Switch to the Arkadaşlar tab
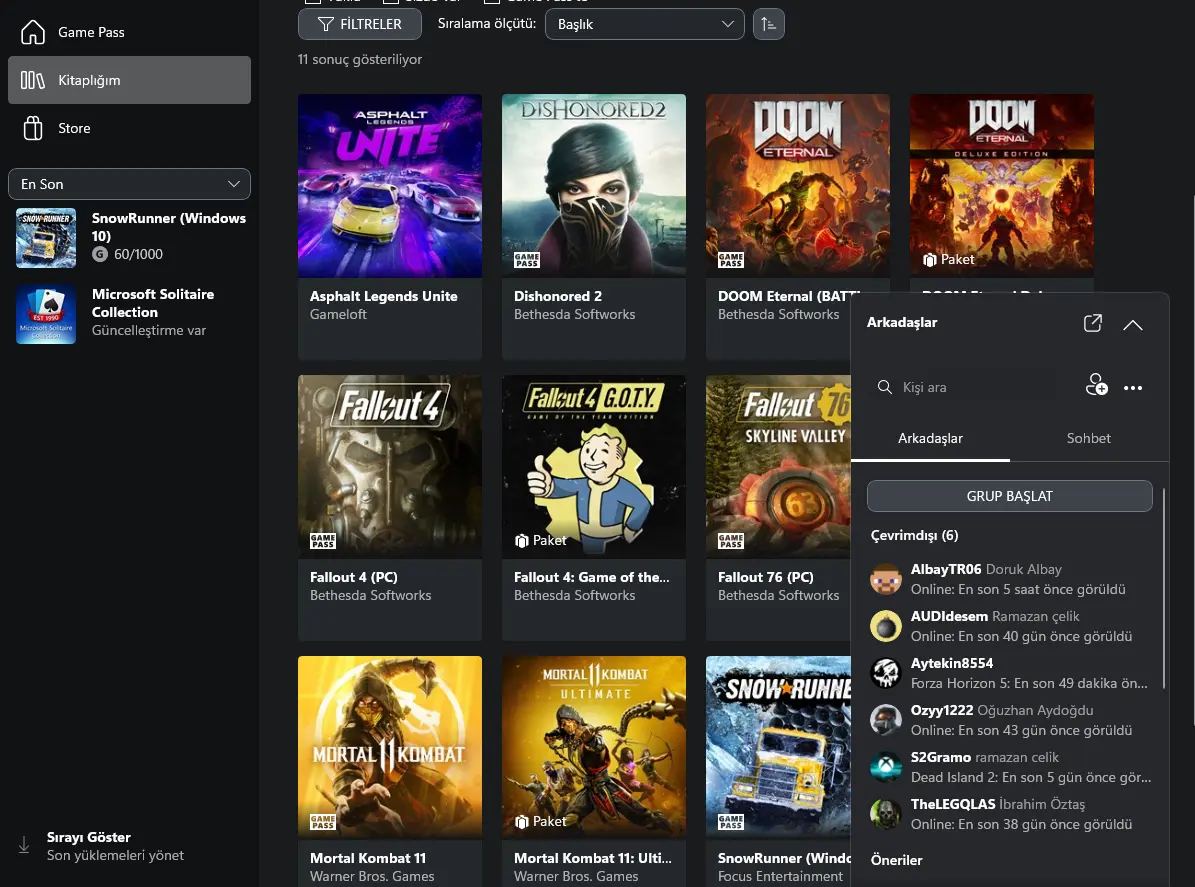1195x887 pixels. pos(930,439)
